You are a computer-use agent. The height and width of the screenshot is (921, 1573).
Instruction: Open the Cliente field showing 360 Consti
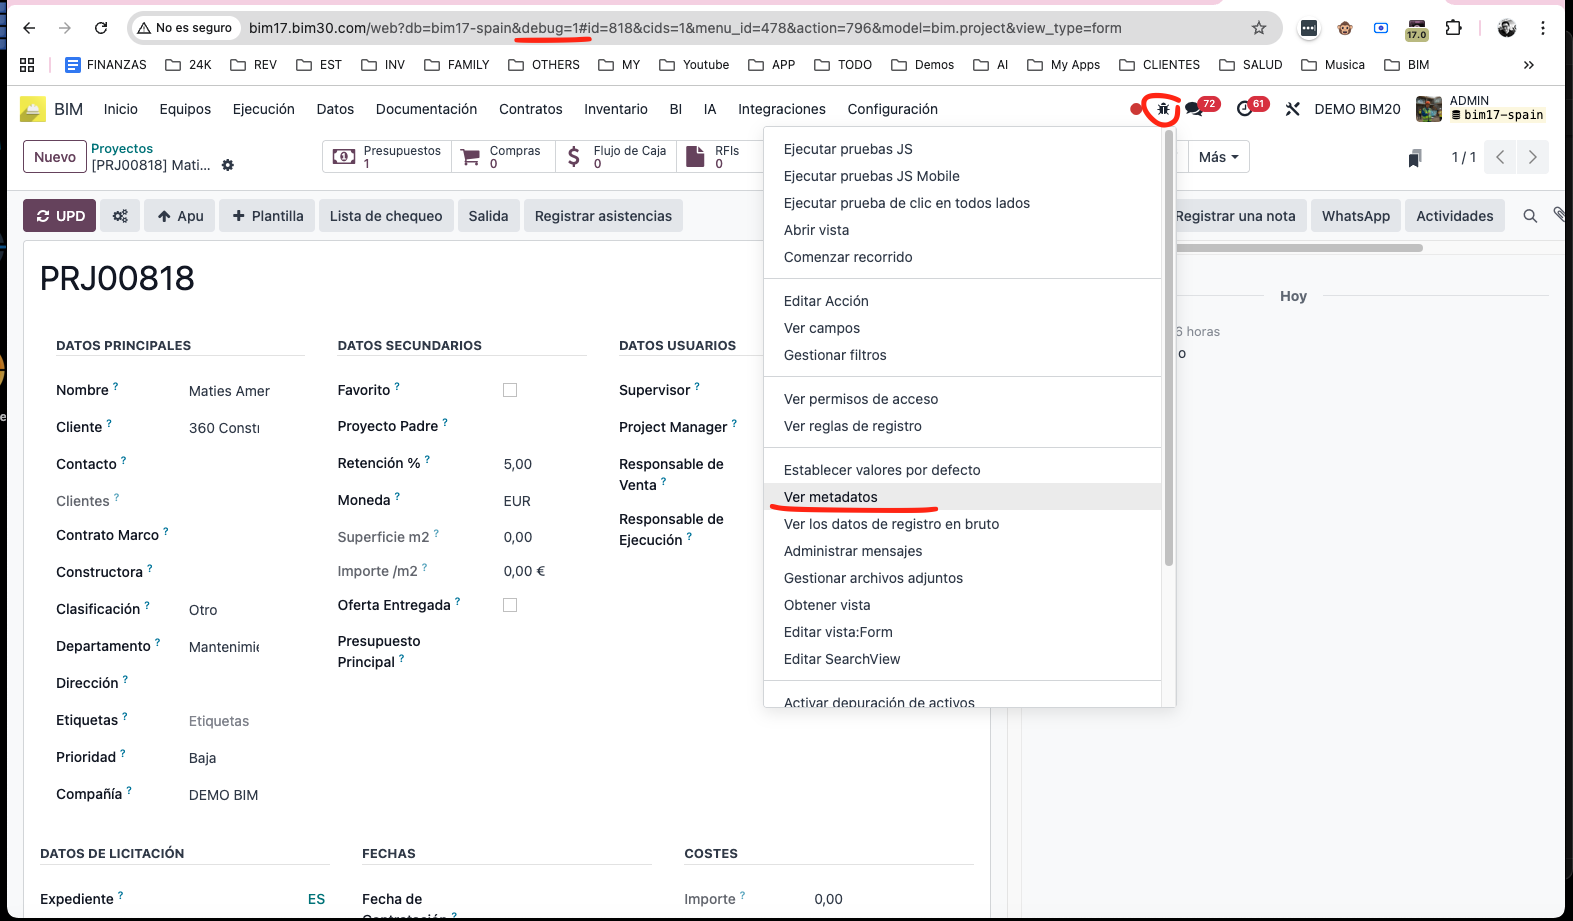tap(224, 428)
